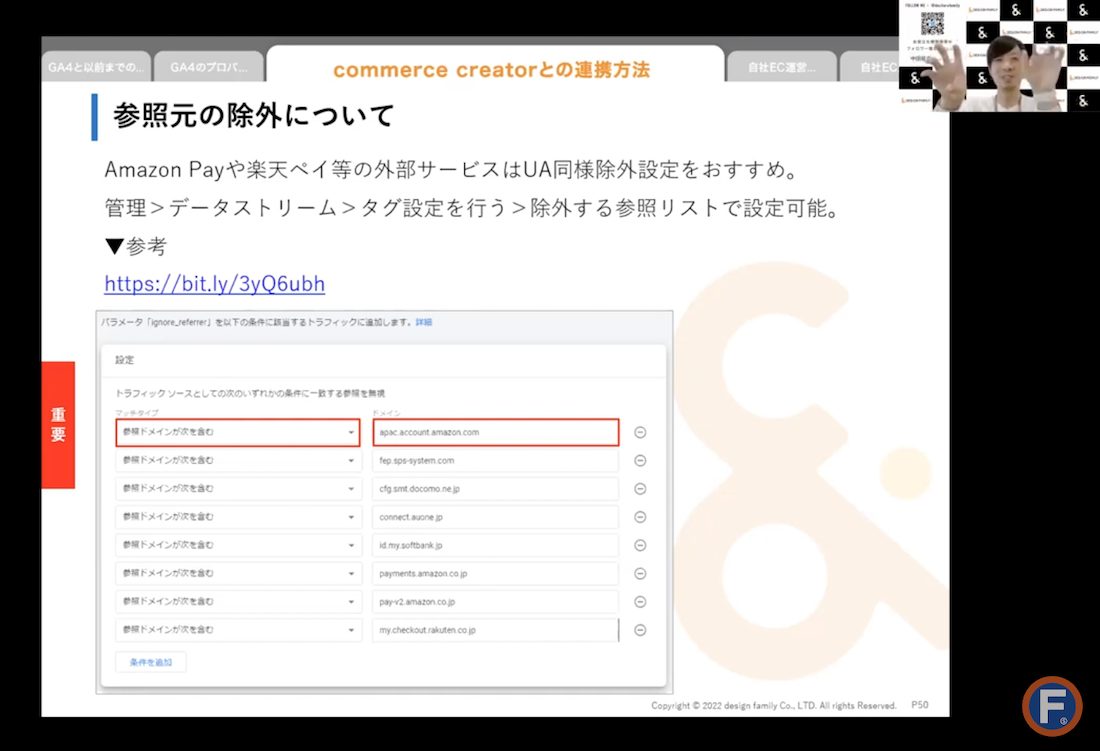The width and height of the screenshot is (1100, 751).
Task: Switch to the GA4のプロパ tab
Action: (x=209, y=67)
